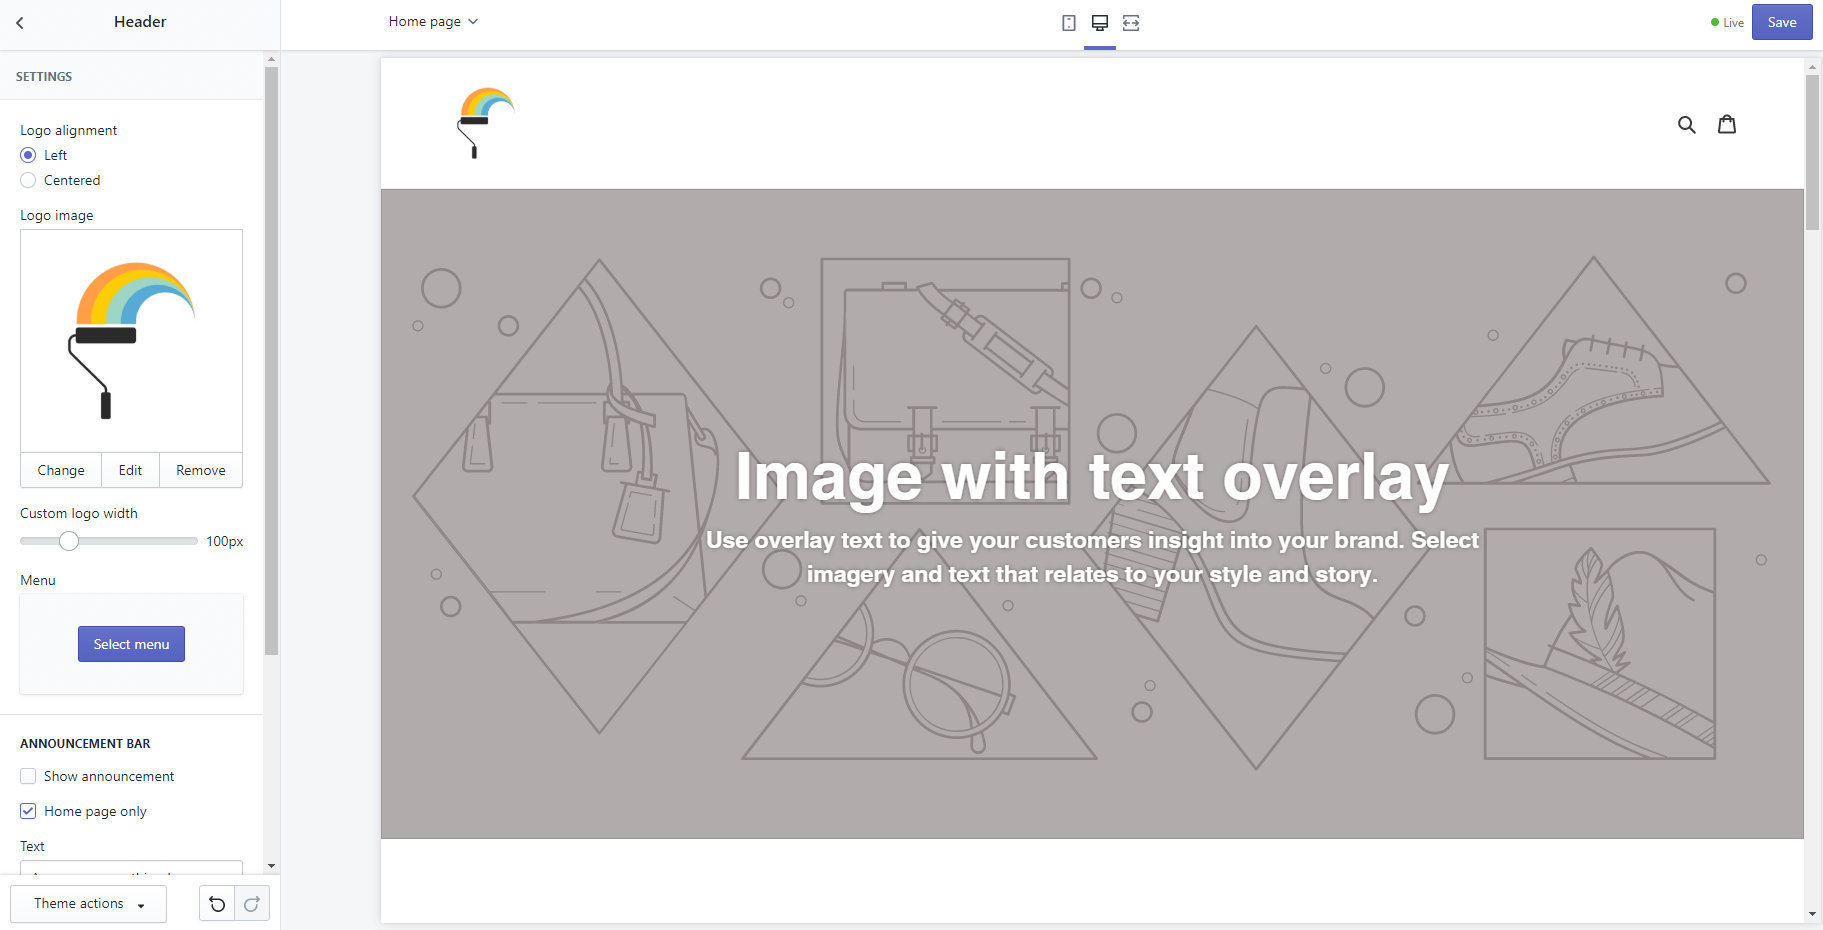This screenshot has height=930, width=1823.
Task: Redo the last theme change
Action: [x=251, y=903]
